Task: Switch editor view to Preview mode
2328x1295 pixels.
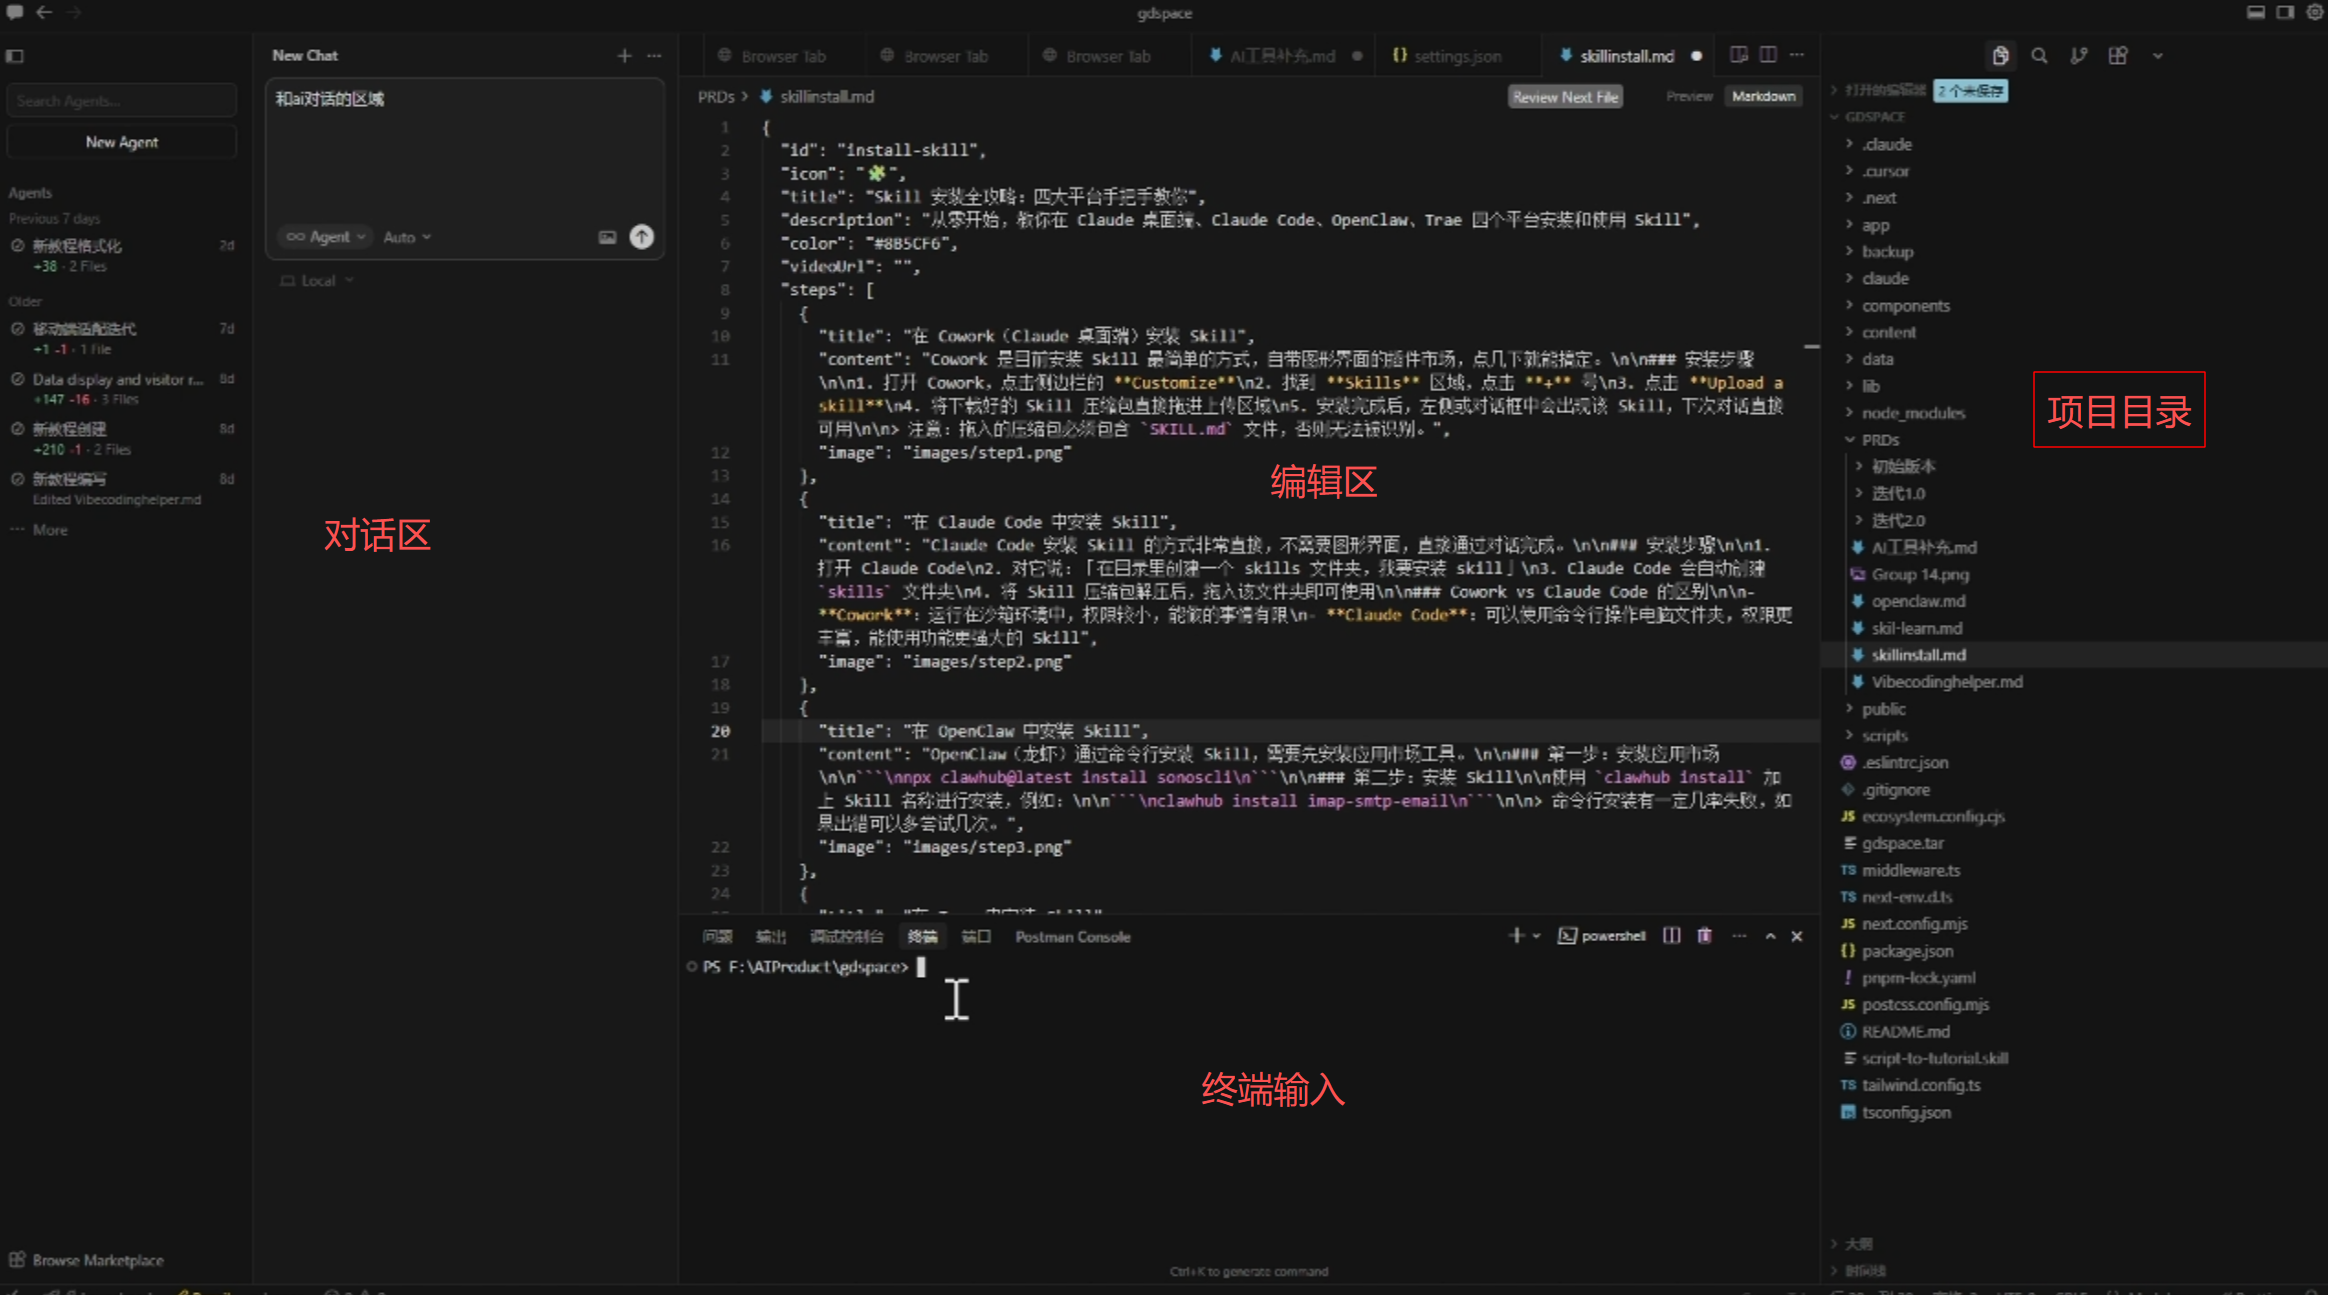Action: click(1689, 96)
